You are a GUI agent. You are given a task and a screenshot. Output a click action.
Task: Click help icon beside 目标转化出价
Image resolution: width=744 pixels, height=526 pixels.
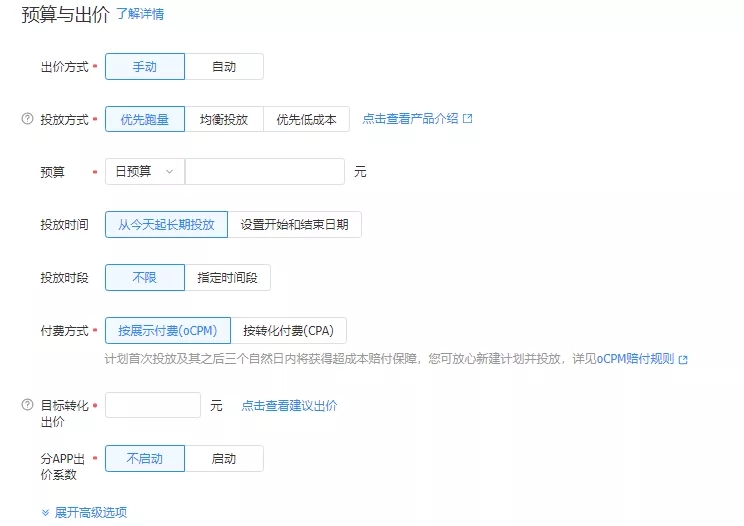pos(27,405)
